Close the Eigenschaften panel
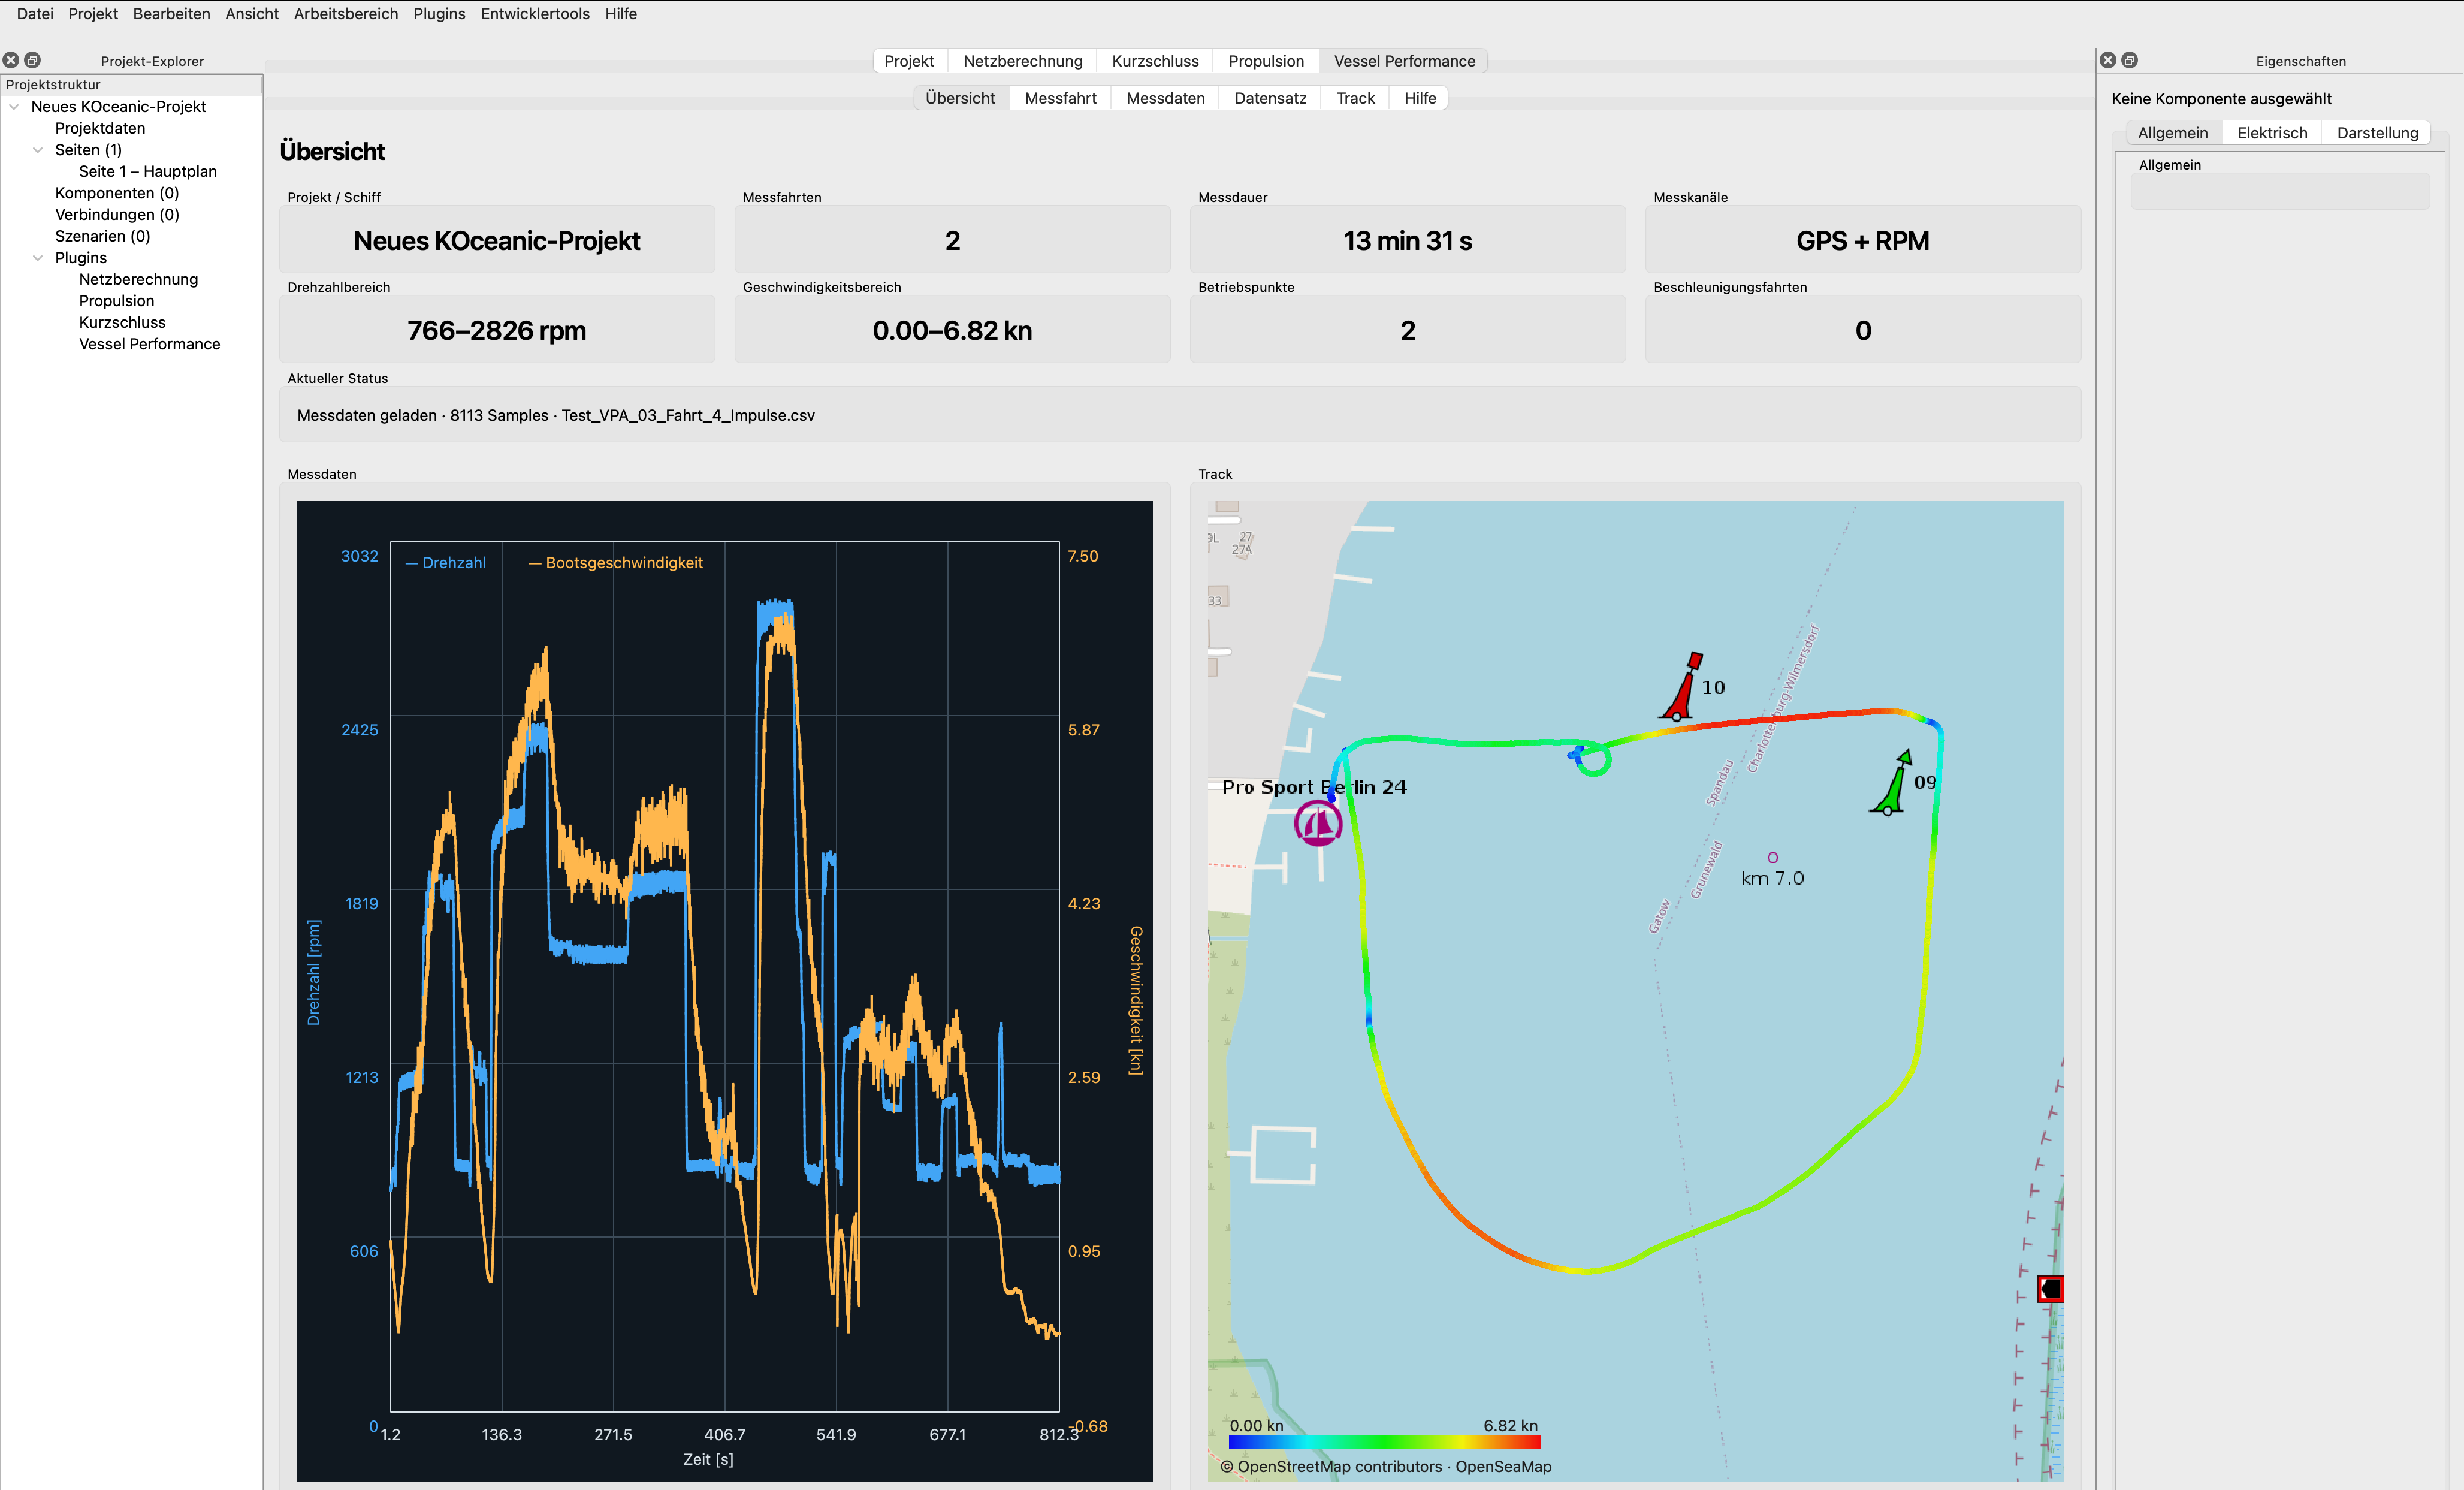Image resolution: width=2464 pixels, height=1490 pixels. click(2108, 60)
